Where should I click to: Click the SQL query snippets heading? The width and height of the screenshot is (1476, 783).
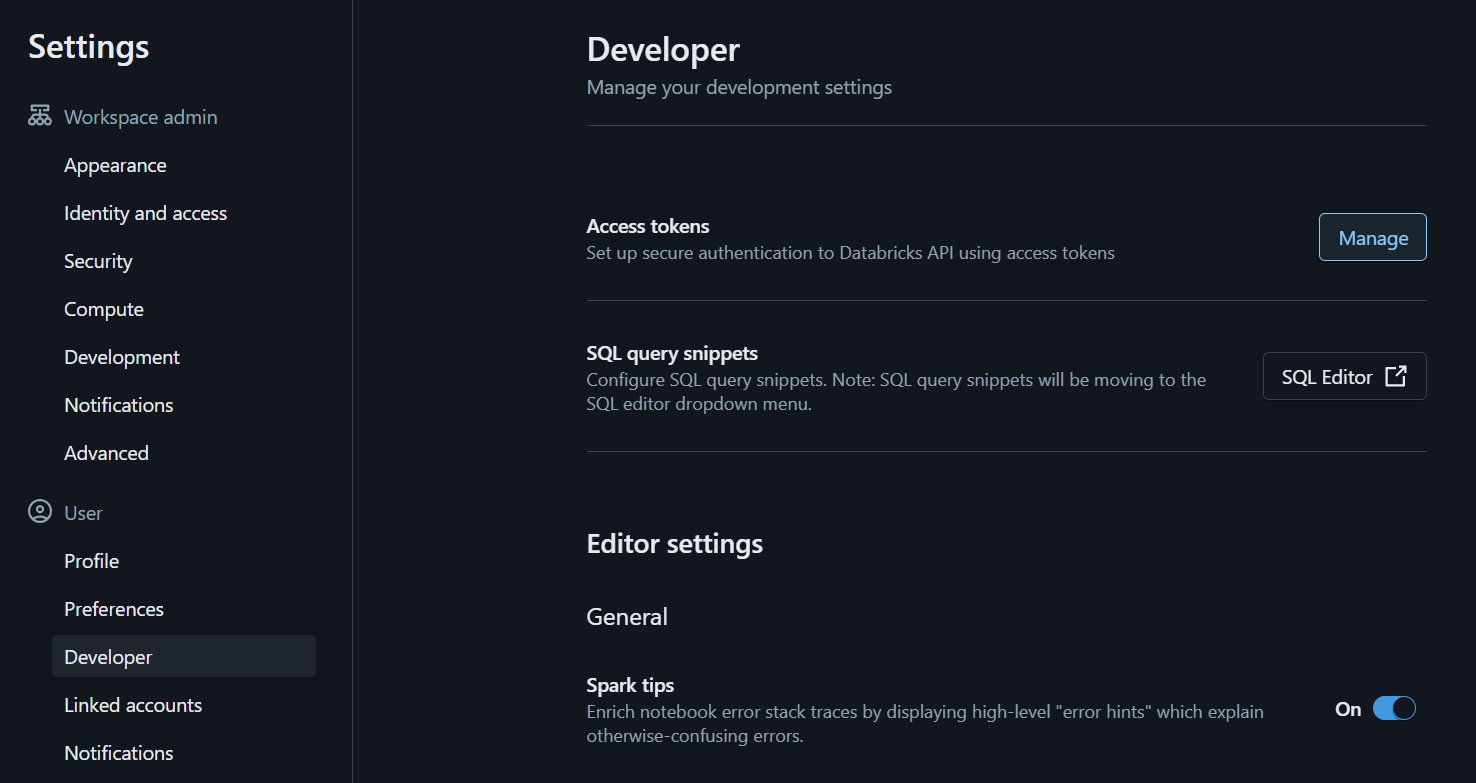pos(672,353)
